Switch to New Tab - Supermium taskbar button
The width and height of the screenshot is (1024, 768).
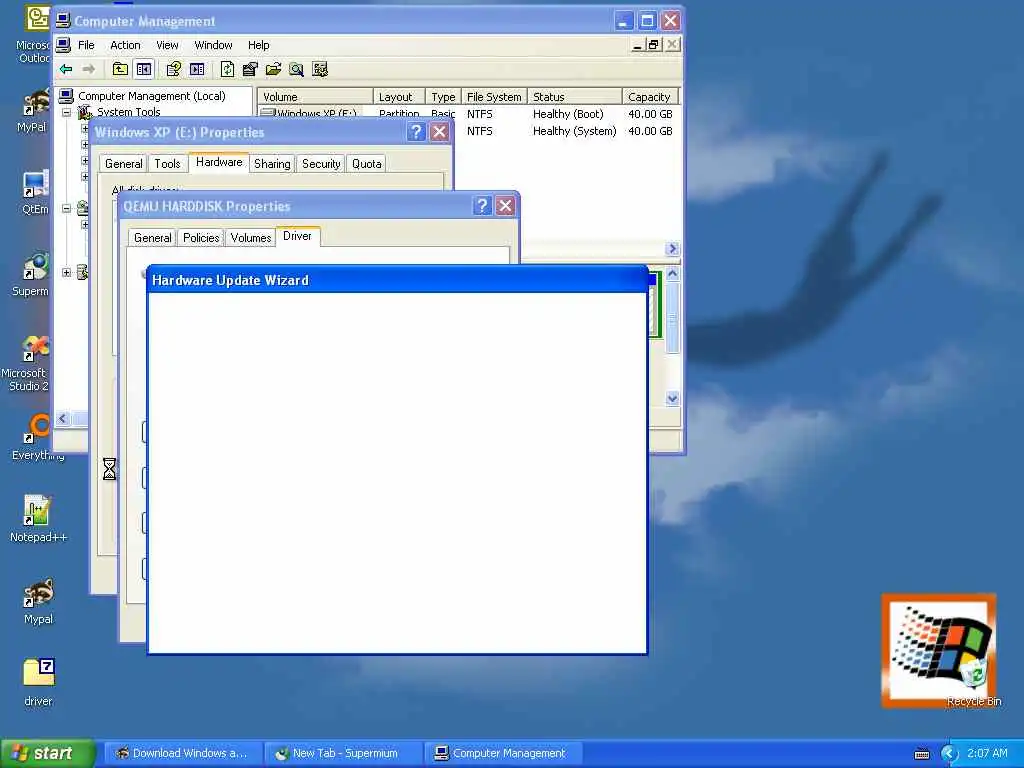click(344, 754)
